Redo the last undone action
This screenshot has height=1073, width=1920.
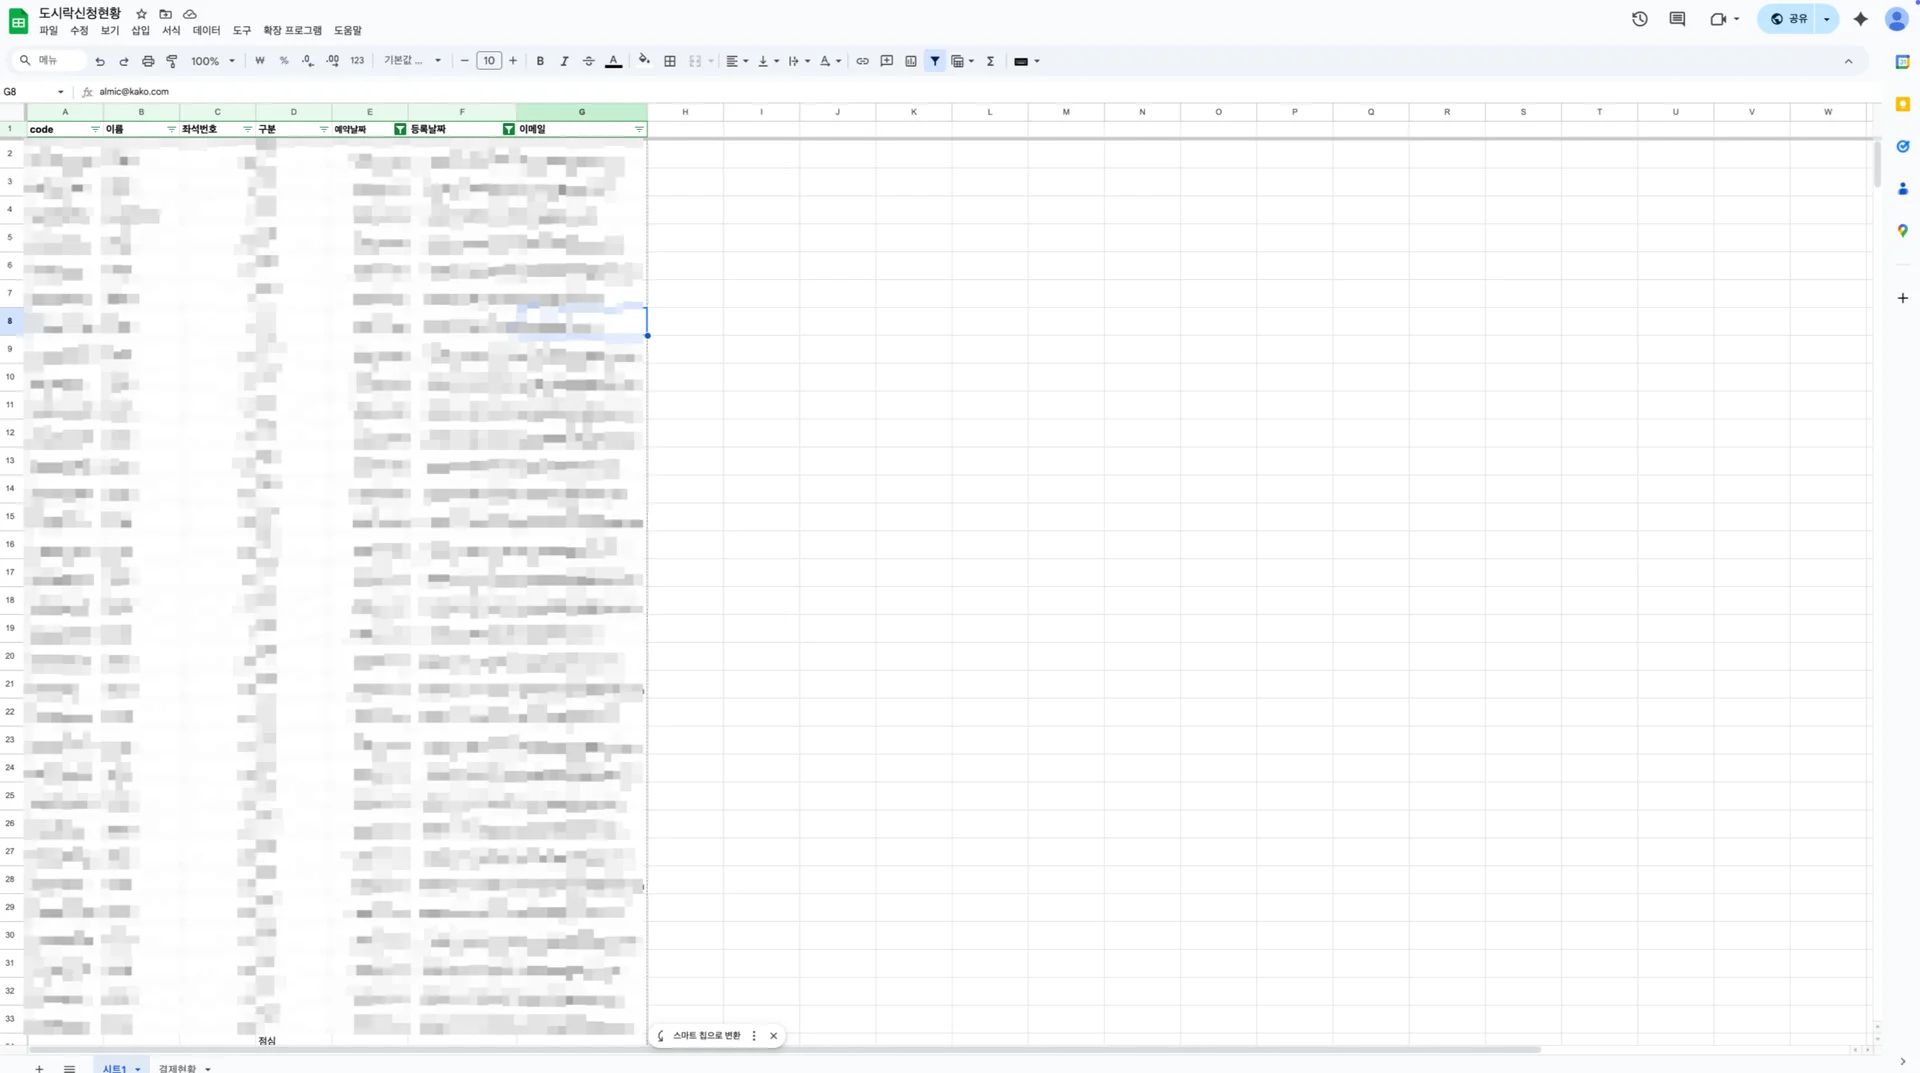click(x=124, y=61)
